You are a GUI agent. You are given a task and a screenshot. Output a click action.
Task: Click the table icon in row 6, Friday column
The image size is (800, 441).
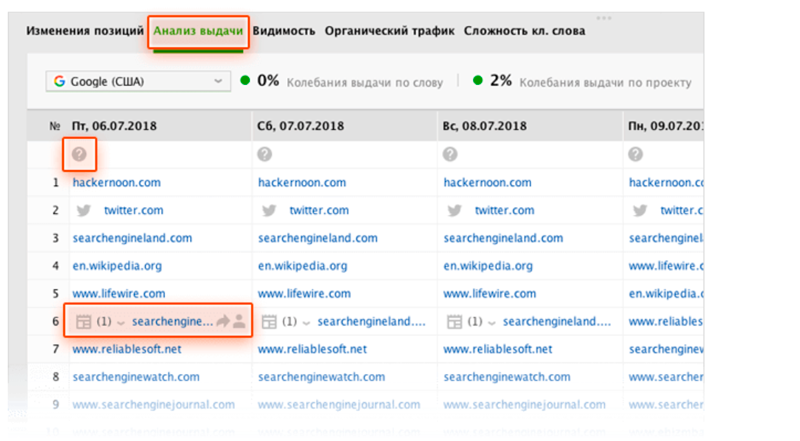[83, 322]
